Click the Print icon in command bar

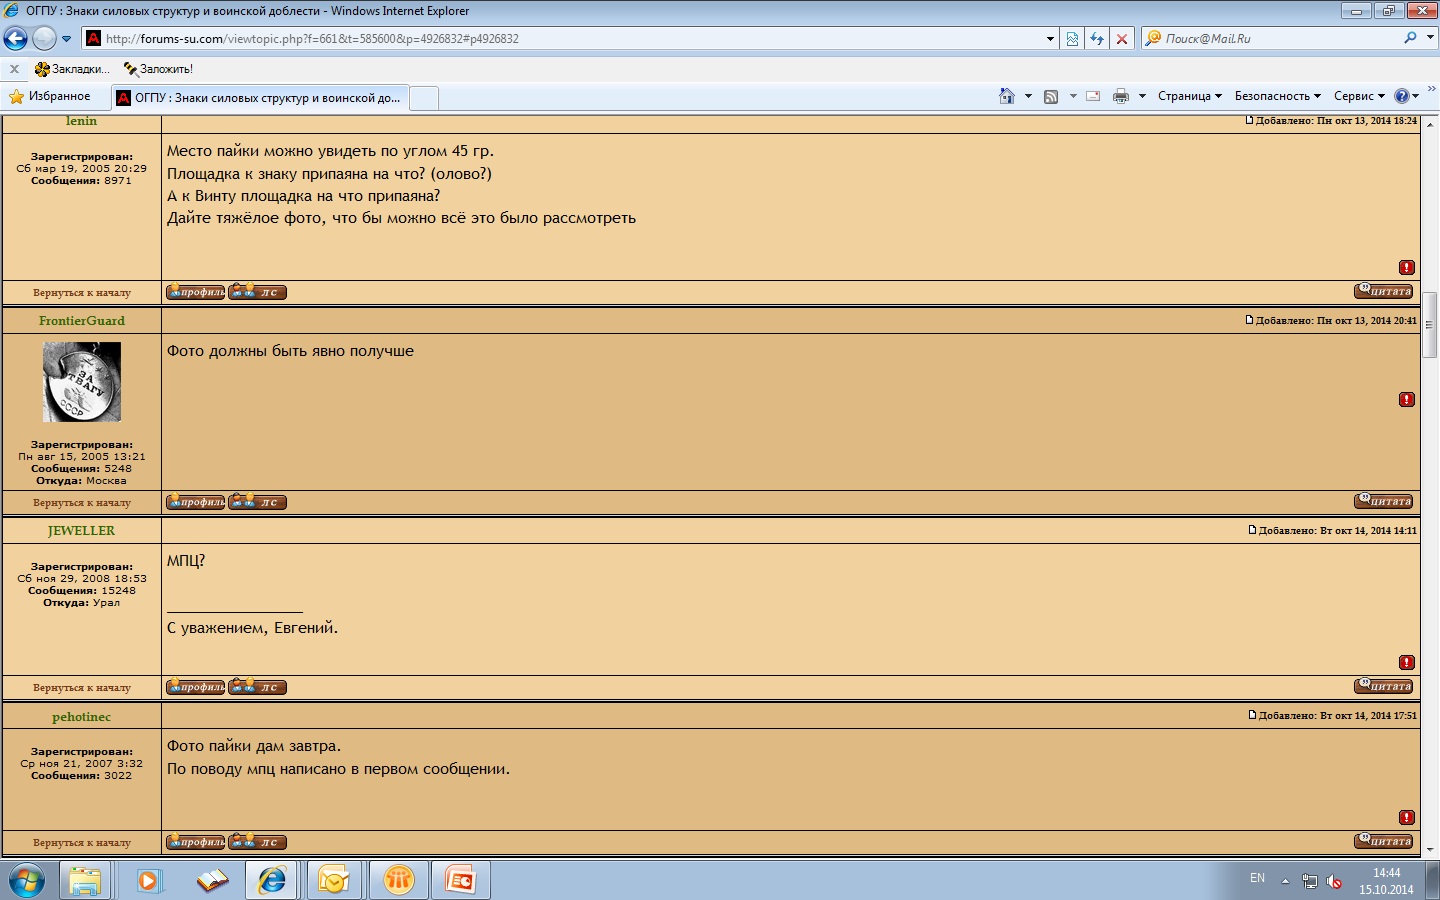click(1121, 96)
